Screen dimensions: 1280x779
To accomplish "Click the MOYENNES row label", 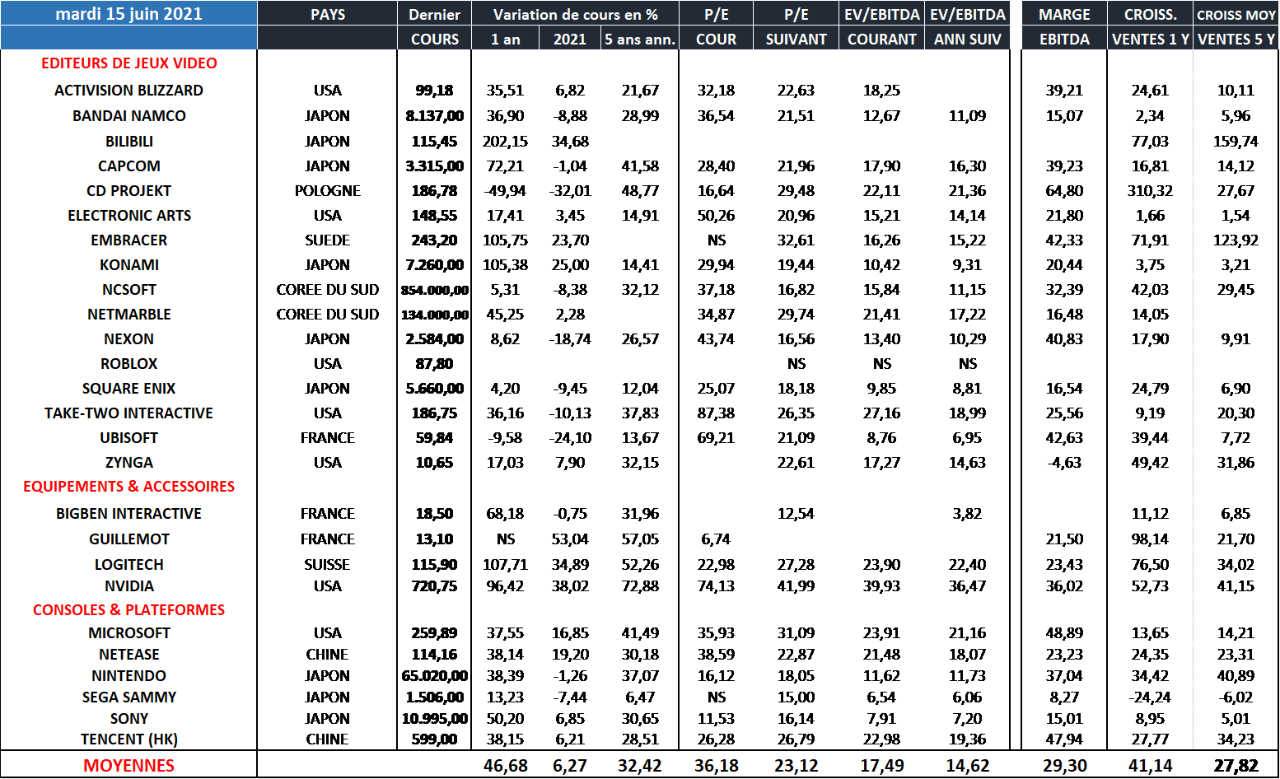I will pyautogui.click(x=129, y=766).
